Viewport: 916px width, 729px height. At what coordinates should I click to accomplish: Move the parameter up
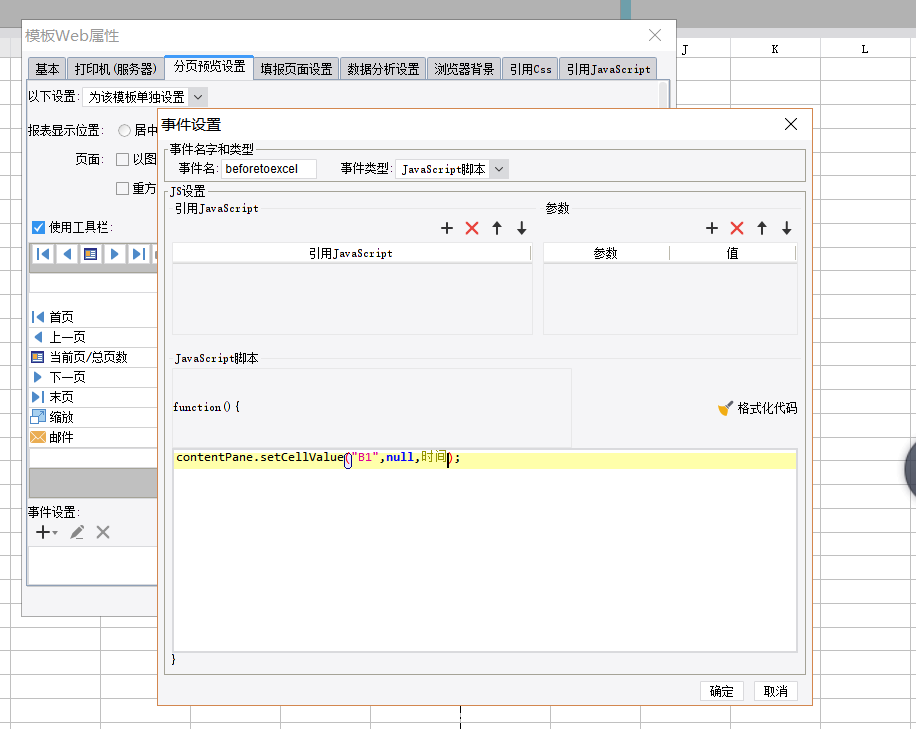762,228
